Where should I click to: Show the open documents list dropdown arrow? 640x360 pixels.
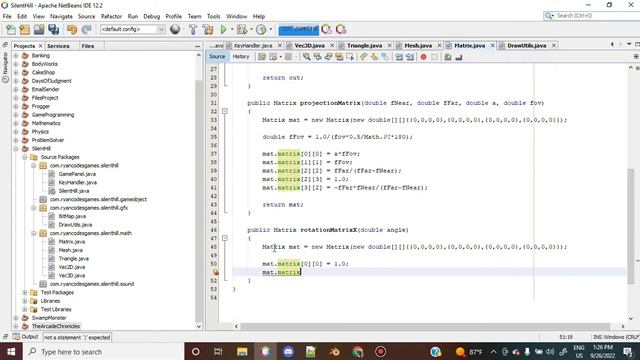click(629, 44)
